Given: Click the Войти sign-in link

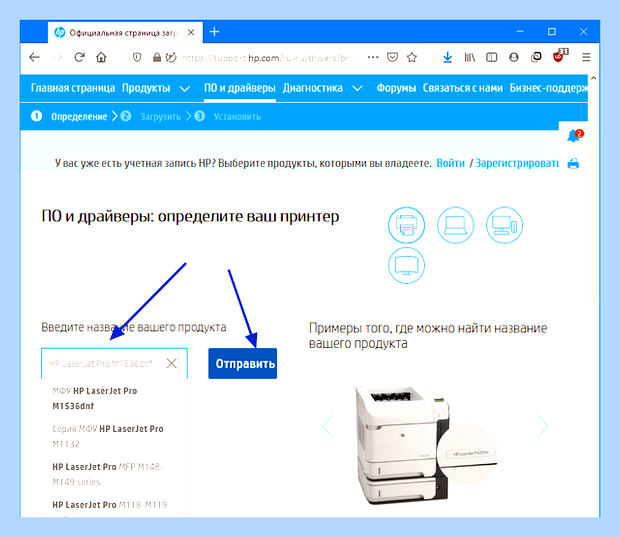Looking at the screenshot, I should (450, 163).
